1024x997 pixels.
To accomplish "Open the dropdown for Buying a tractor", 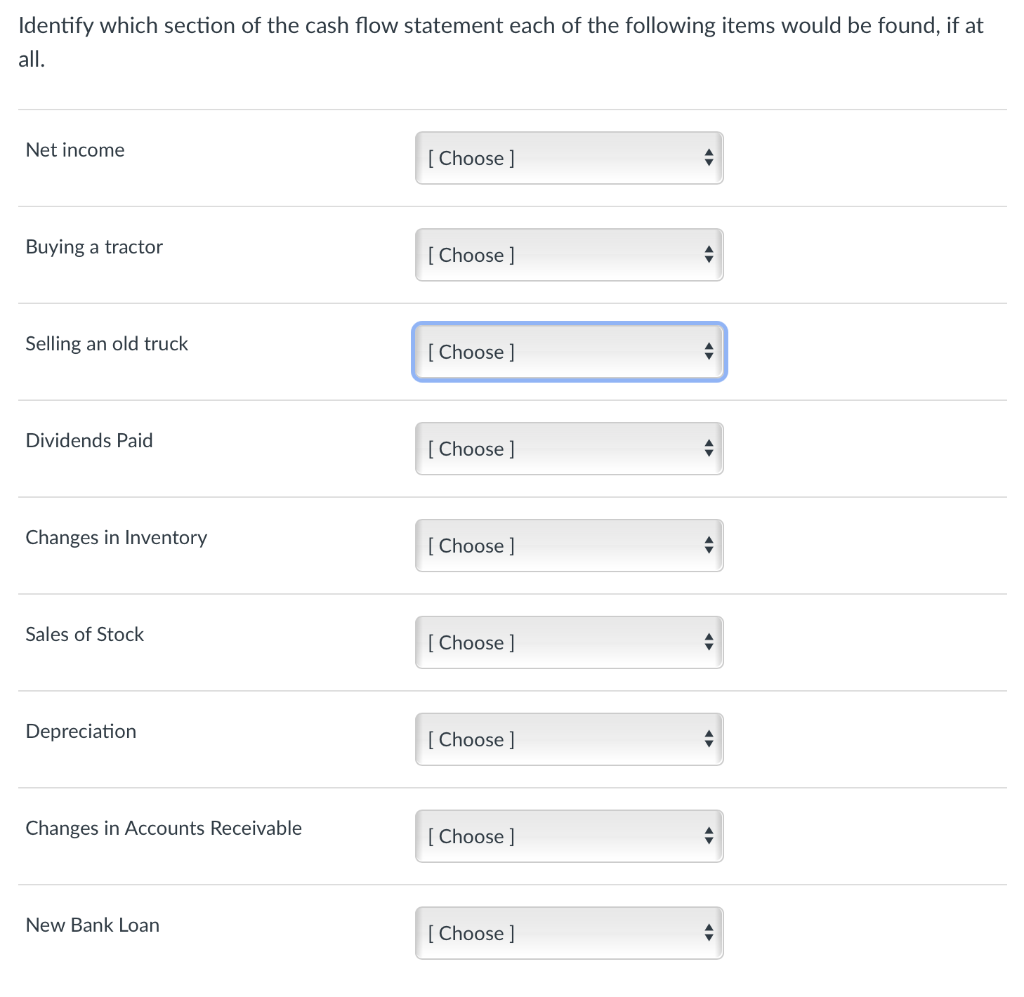I will point(568,254).
